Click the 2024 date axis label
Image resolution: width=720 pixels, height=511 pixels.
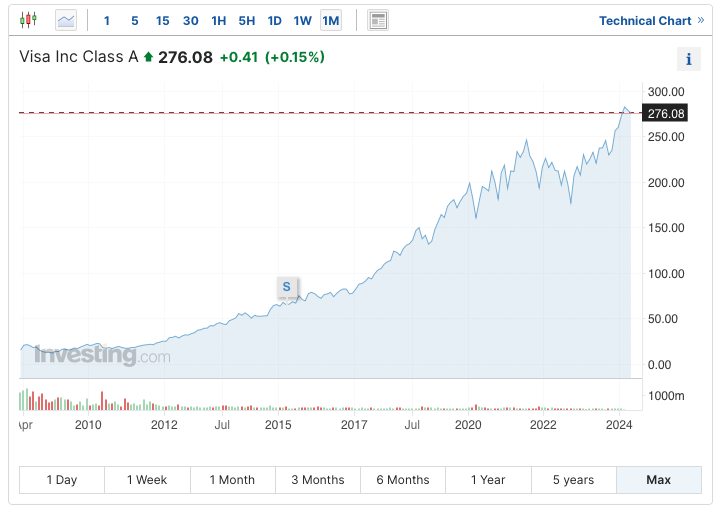point(619,425)
